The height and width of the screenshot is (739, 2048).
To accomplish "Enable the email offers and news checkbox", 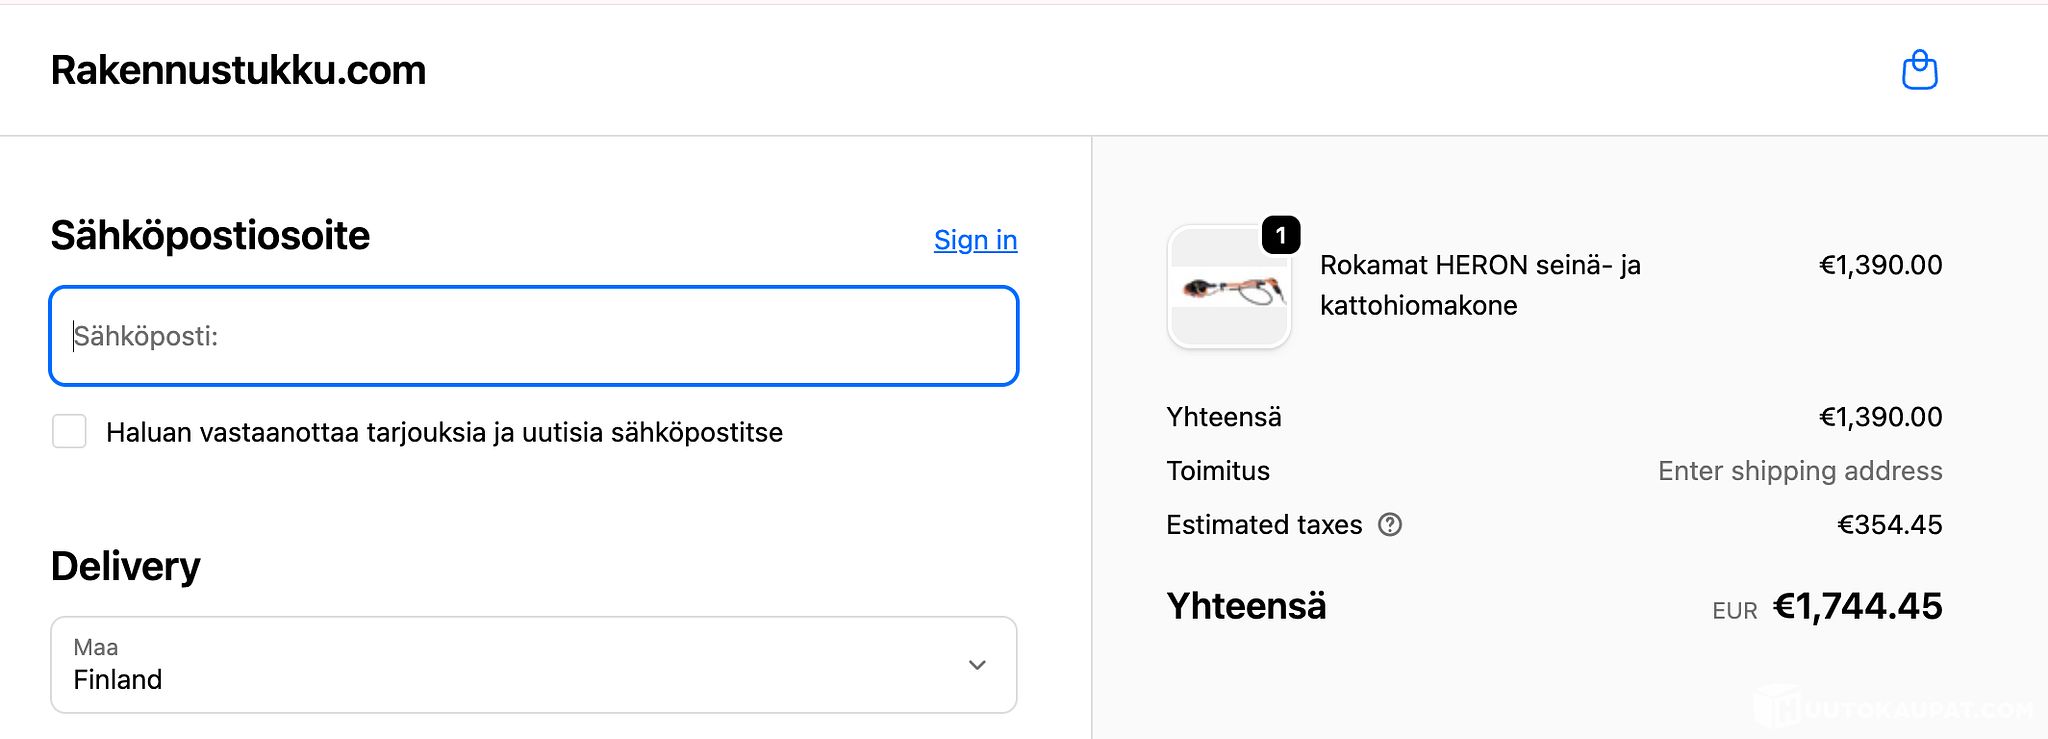I will click(x=69, y=432).
